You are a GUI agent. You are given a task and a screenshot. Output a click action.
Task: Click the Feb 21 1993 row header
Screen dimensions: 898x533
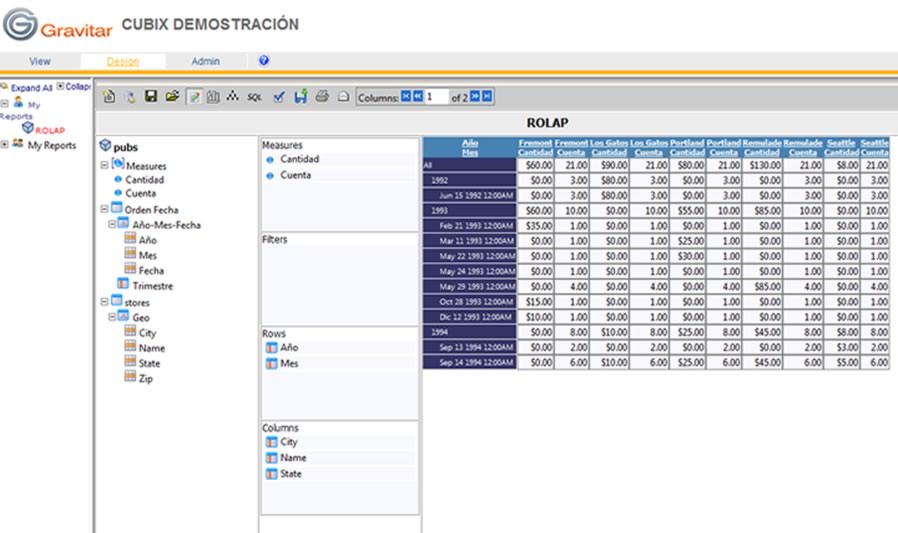(x=470, y=226)
